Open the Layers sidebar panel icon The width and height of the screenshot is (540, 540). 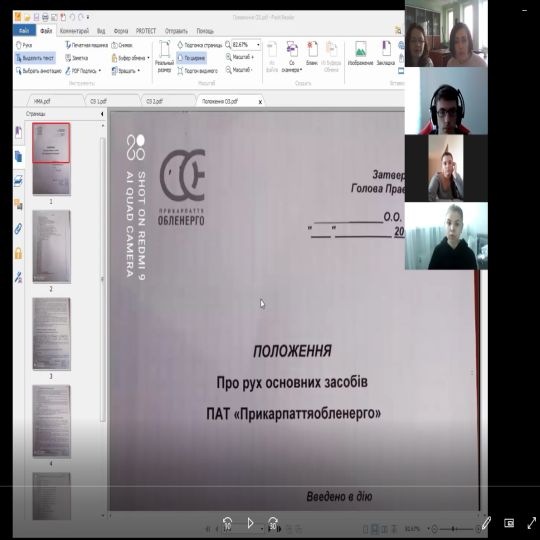point(18,180)
